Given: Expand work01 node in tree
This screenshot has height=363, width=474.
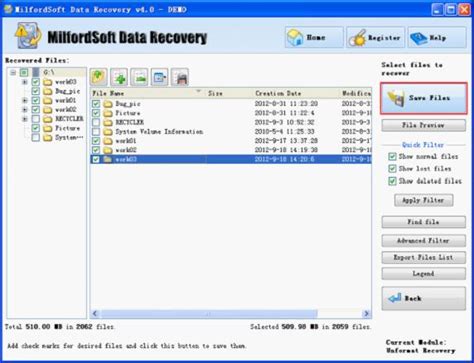Looking at the screenshot, I should (x=25, y=100).
